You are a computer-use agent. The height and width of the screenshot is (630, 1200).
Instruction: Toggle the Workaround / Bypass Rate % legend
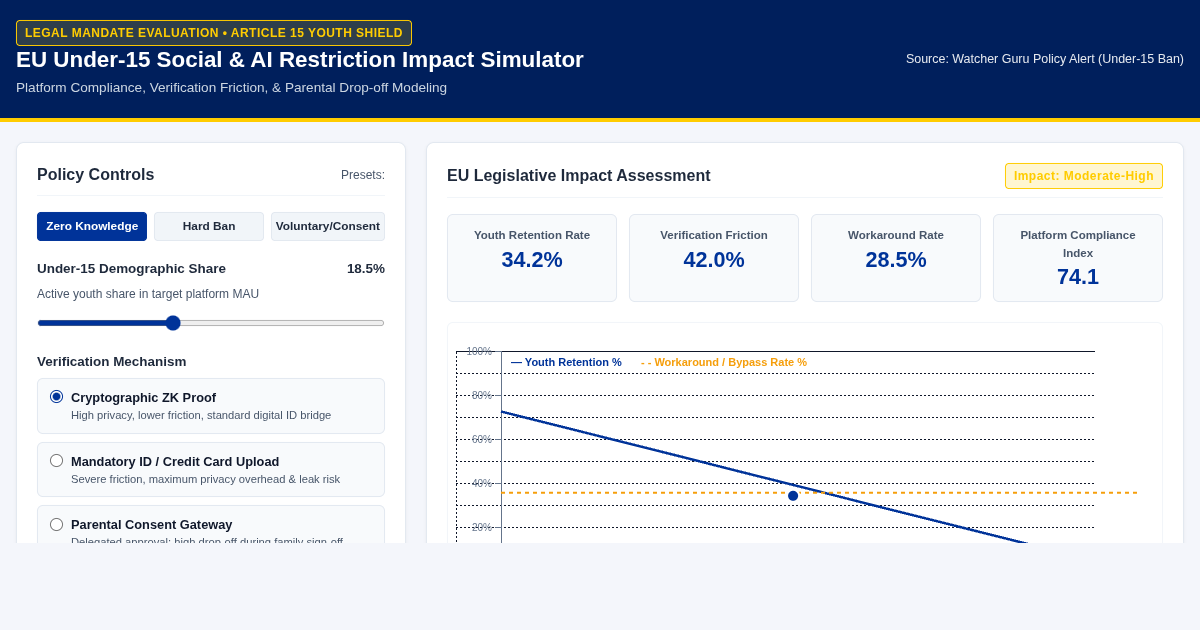[x=724, y=362]
